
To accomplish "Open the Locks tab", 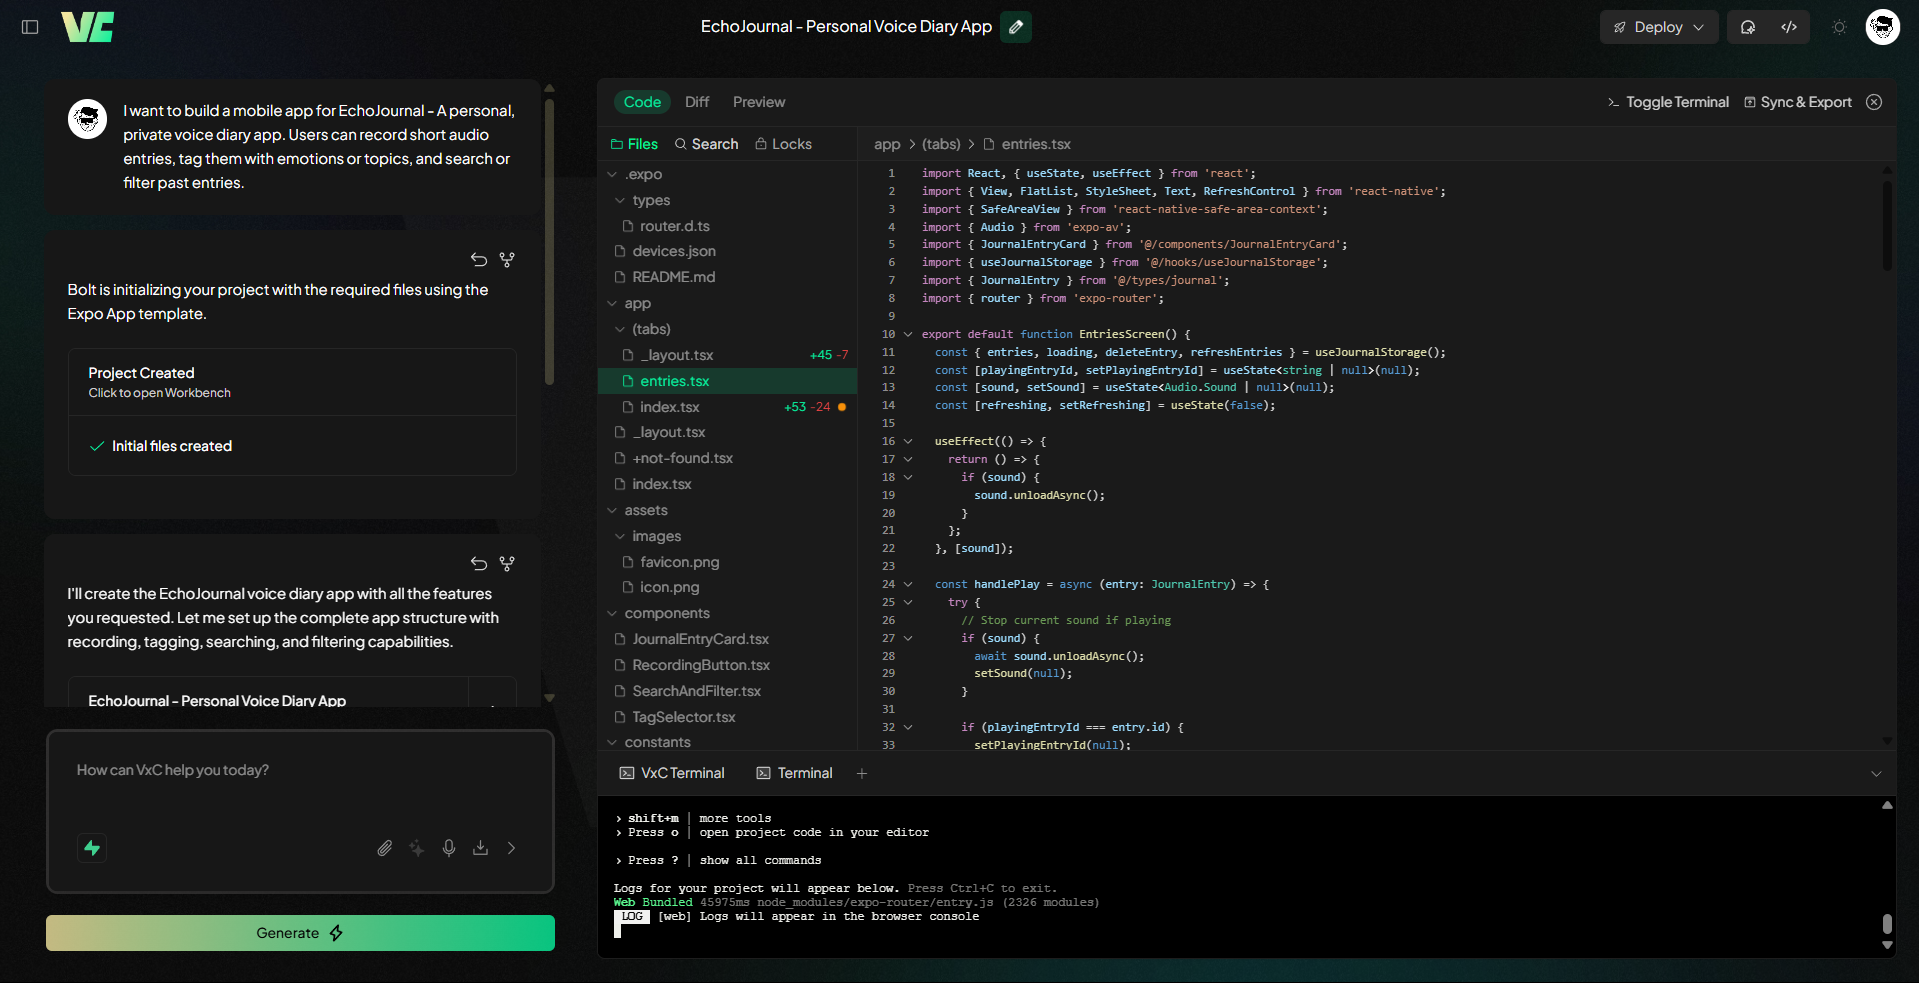I will point(783,144).
